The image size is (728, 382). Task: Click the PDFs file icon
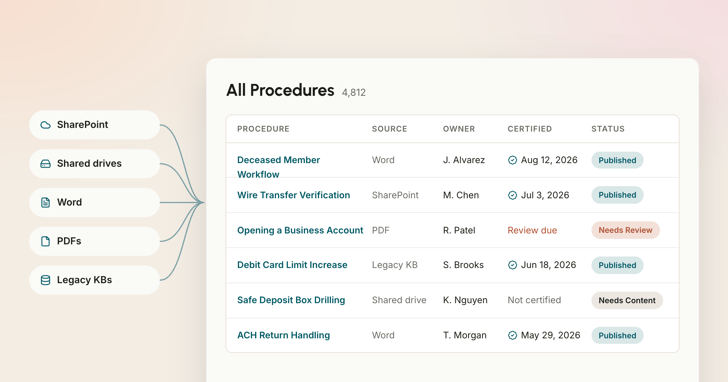[x=45, y=241]
